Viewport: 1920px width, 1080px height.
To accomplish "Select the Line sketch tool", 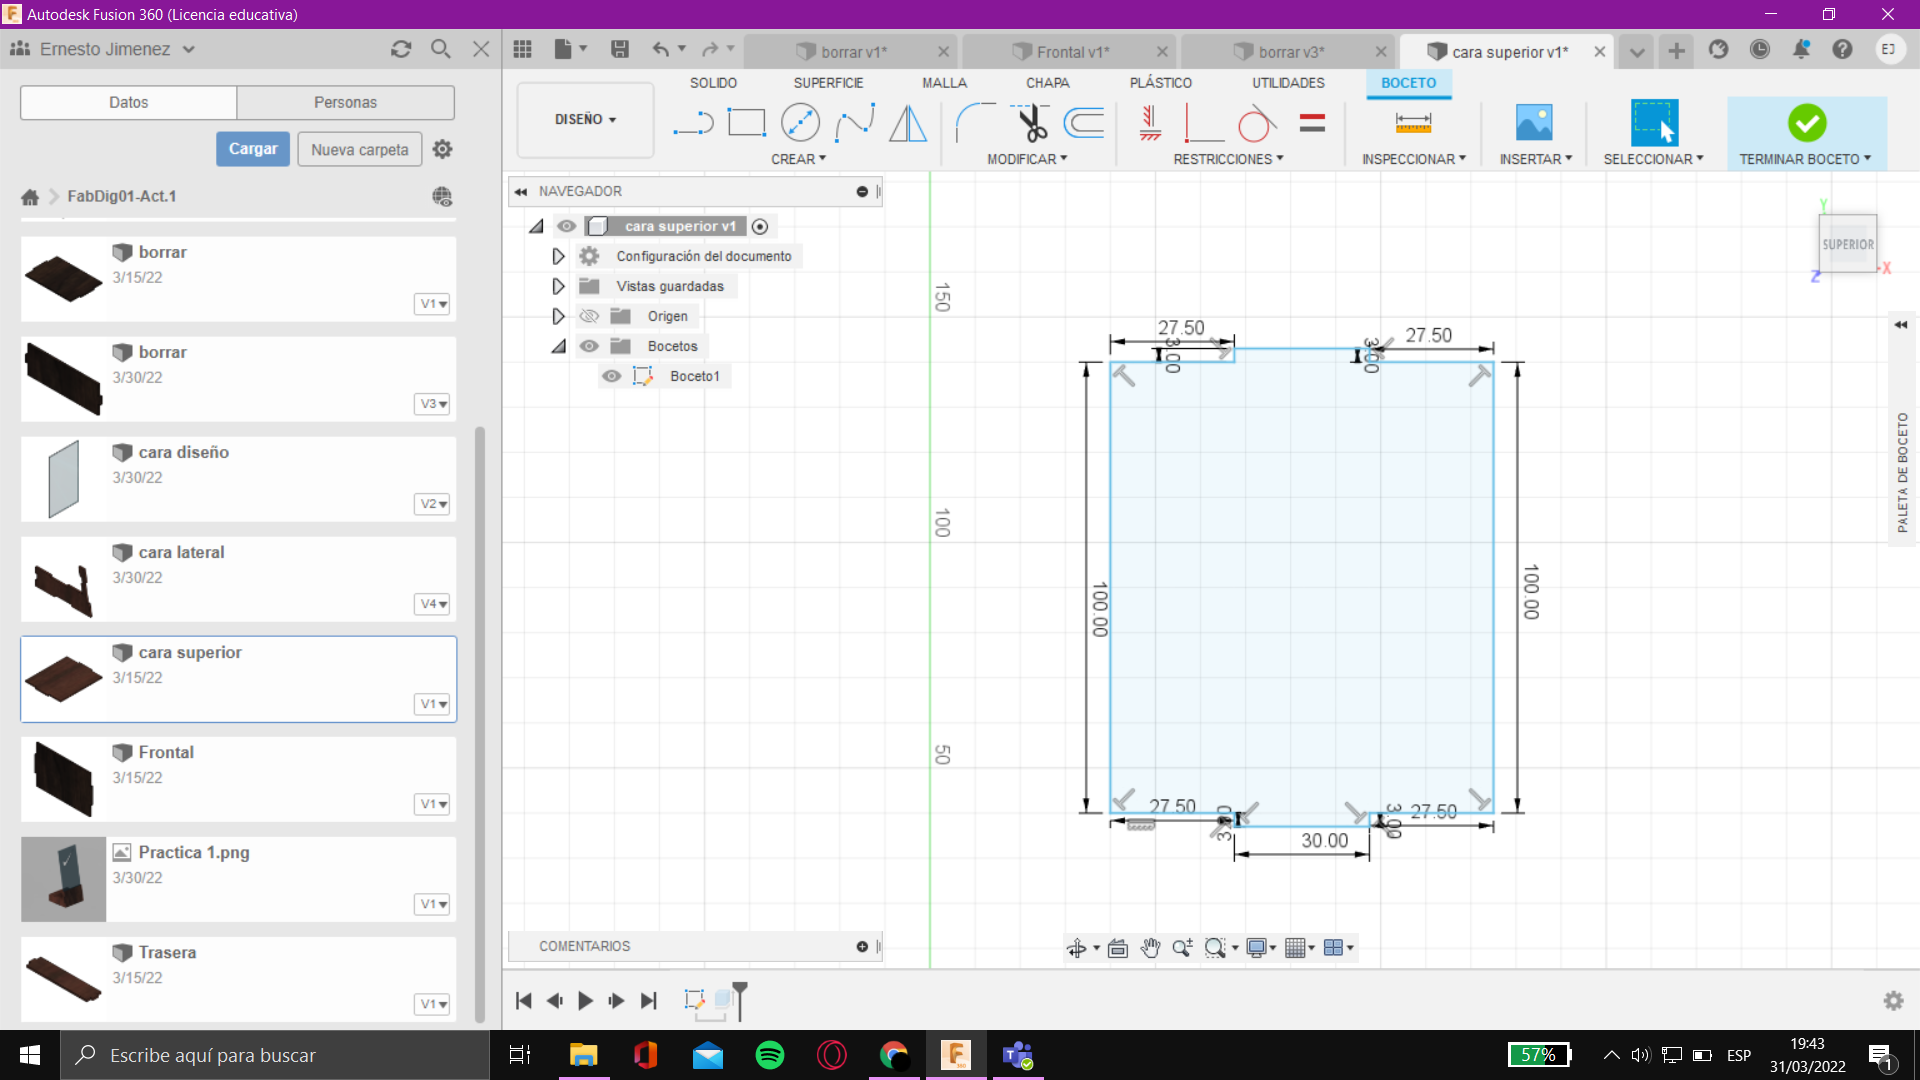I will coord(692,123).
